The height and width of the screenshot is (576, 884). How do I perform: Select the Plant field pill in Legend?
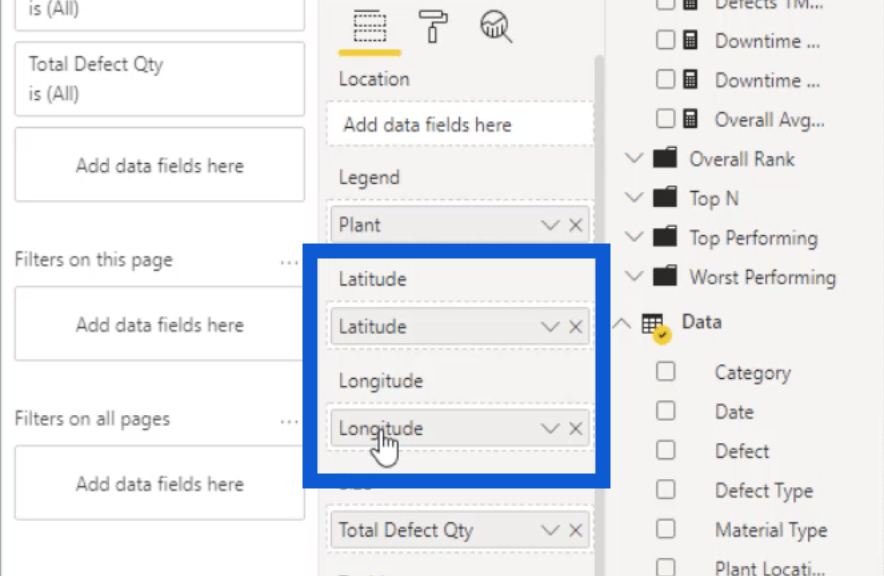[460, 225]
